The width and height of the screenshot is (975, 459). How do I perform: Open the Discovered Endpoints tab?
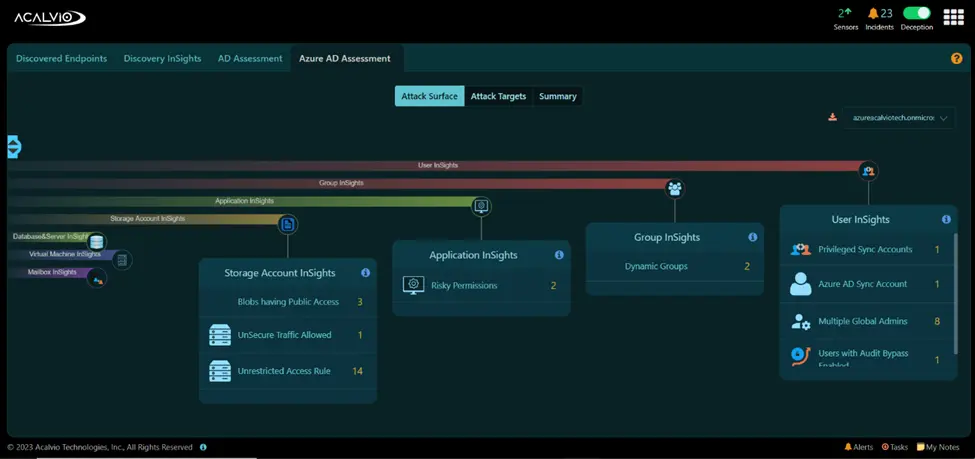click(62, 58)
